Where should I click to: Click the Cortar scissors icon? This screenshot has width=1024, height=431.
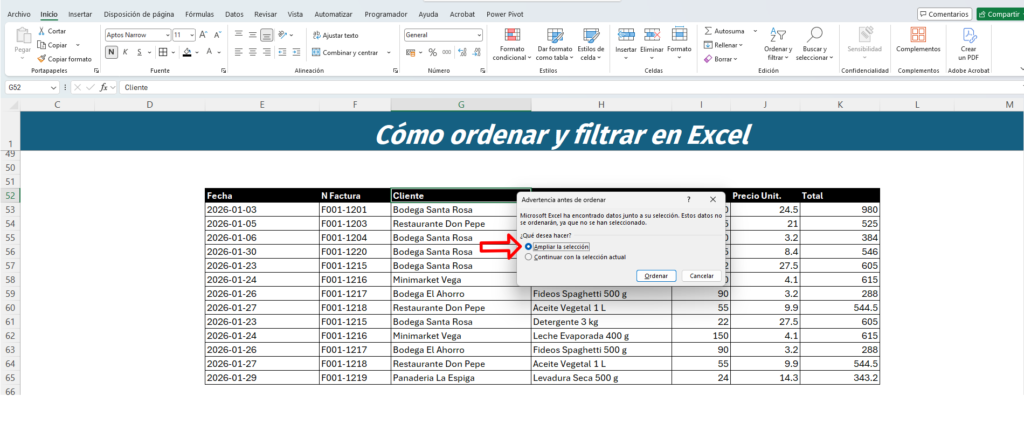coord(41,31)
